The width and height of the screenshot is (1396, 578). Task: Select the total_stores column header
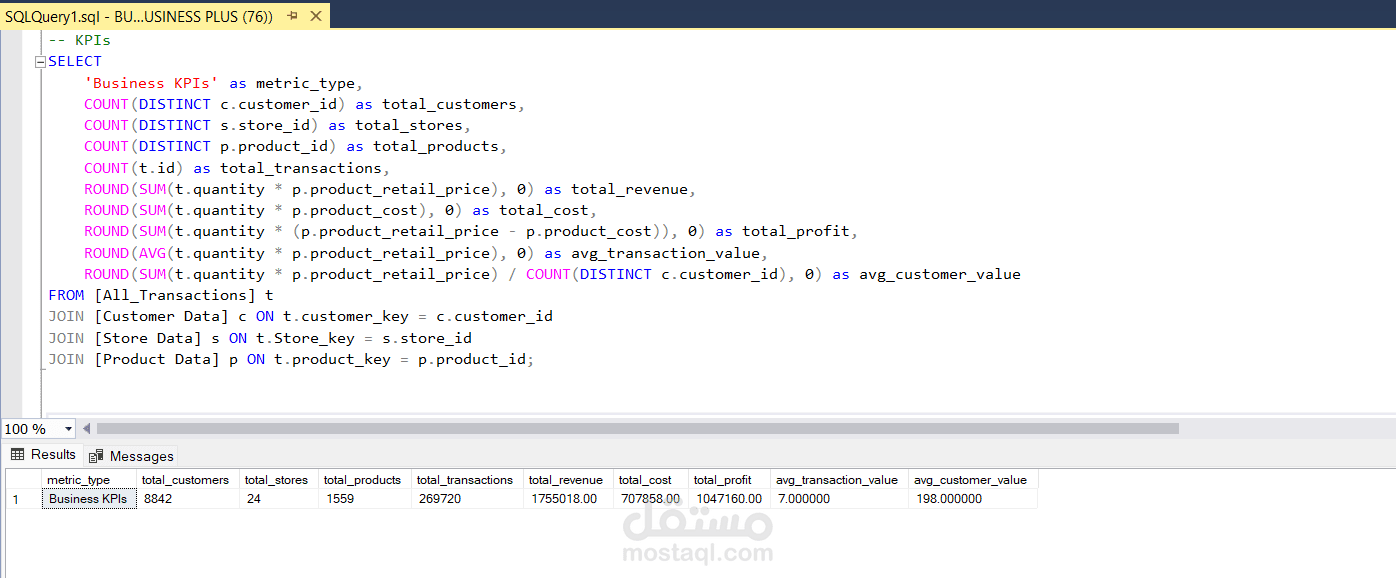pos(279,480)
